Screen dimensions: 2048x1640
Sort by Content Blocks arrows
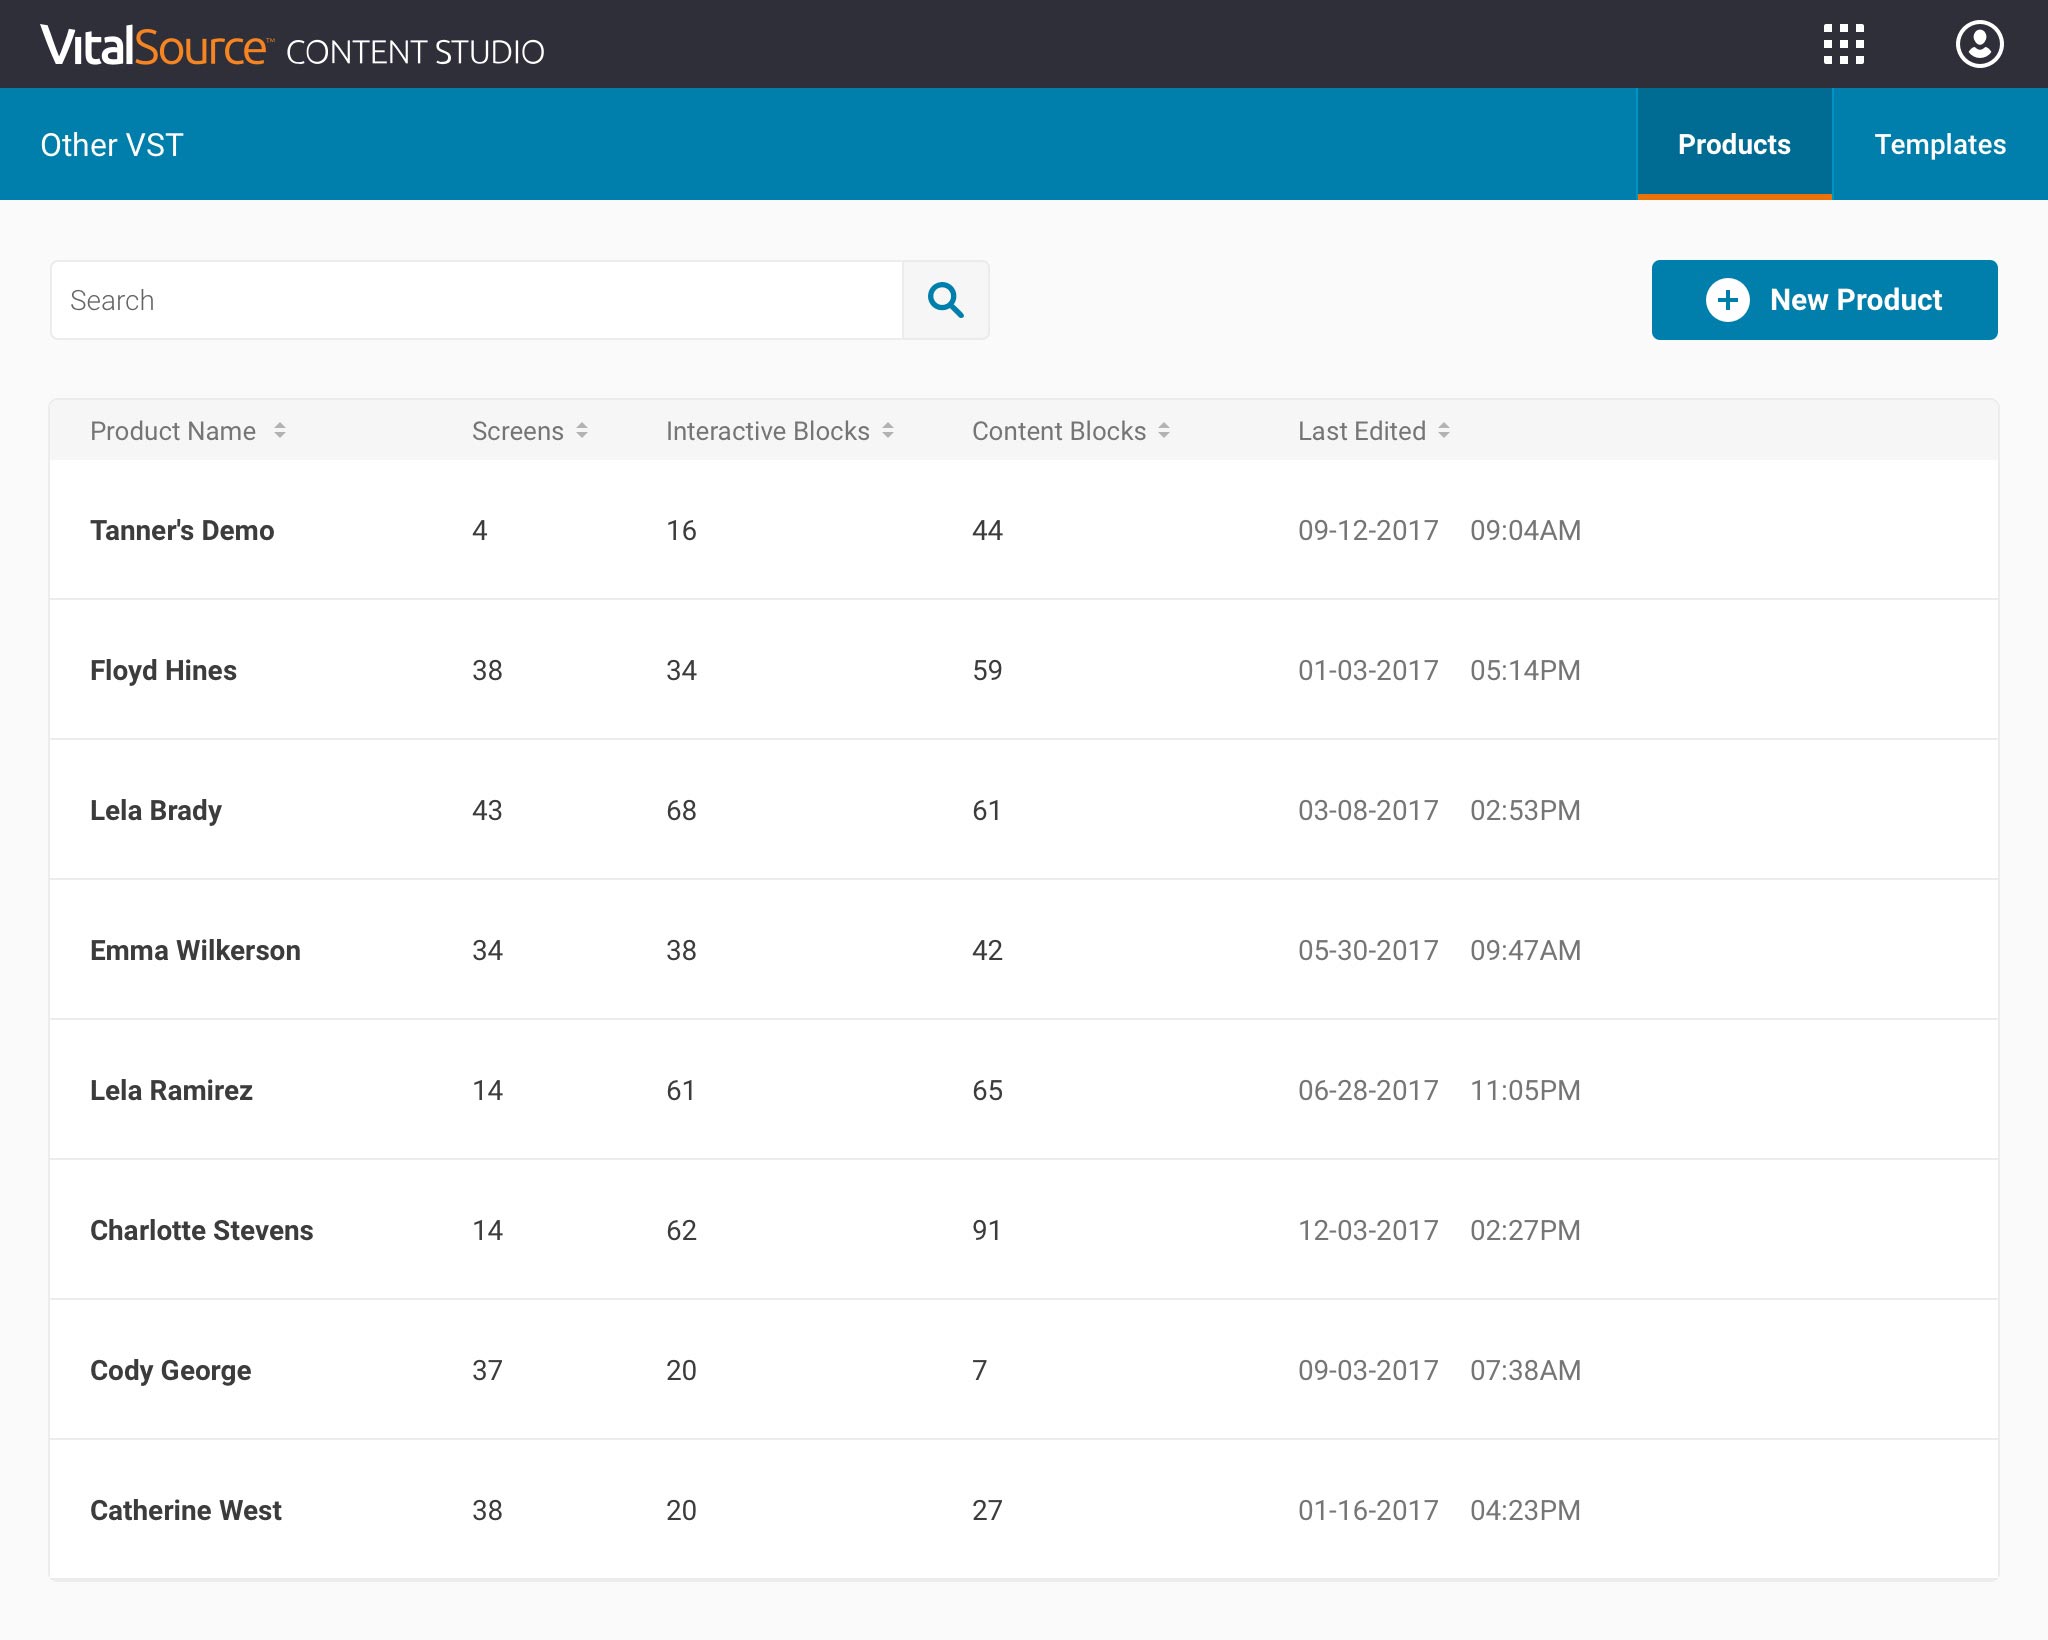coord(1164,431)
